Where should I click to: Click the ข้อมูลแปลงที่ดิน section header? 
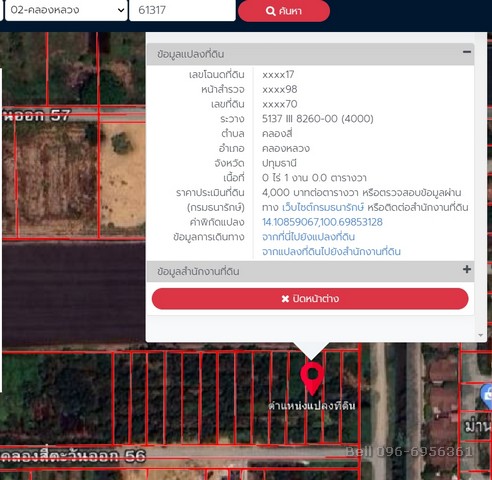(310, 54)
